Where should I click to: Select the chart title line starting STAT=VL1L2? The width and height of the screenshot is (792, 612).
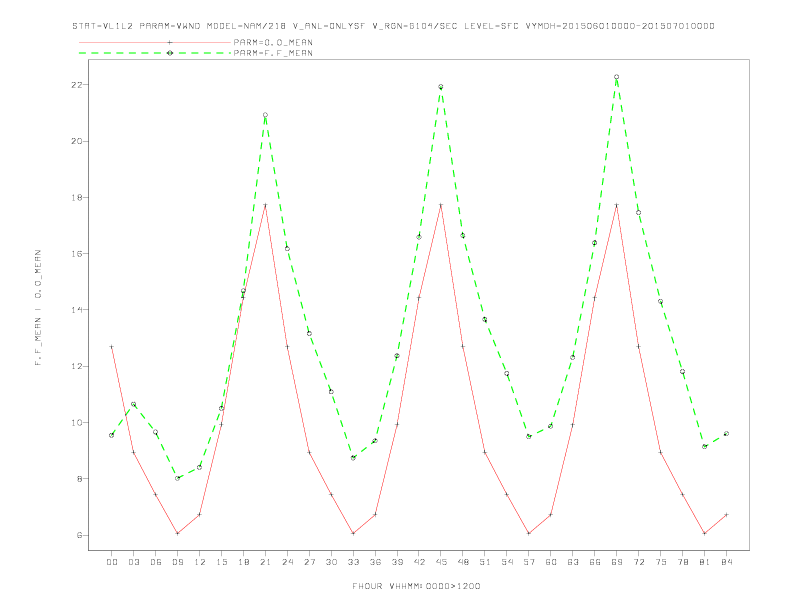coord(393,26)
